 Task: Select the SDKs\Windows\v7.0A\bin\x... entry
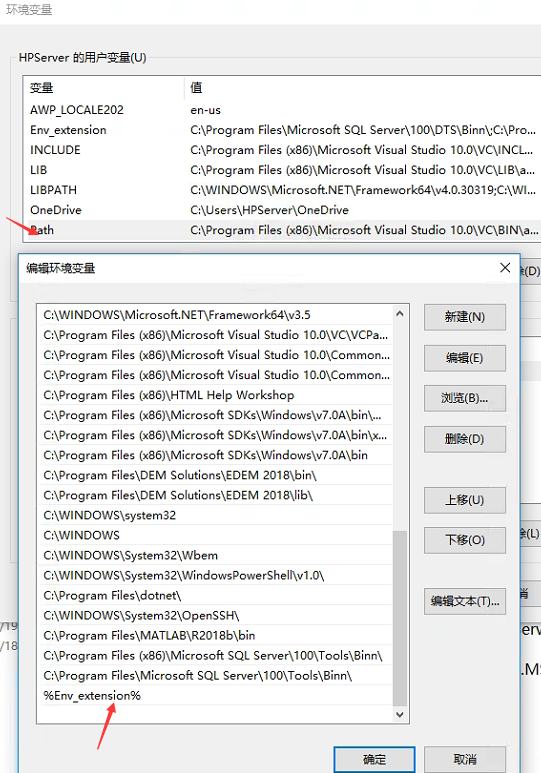pyautogui.click(x=216, y=435)
